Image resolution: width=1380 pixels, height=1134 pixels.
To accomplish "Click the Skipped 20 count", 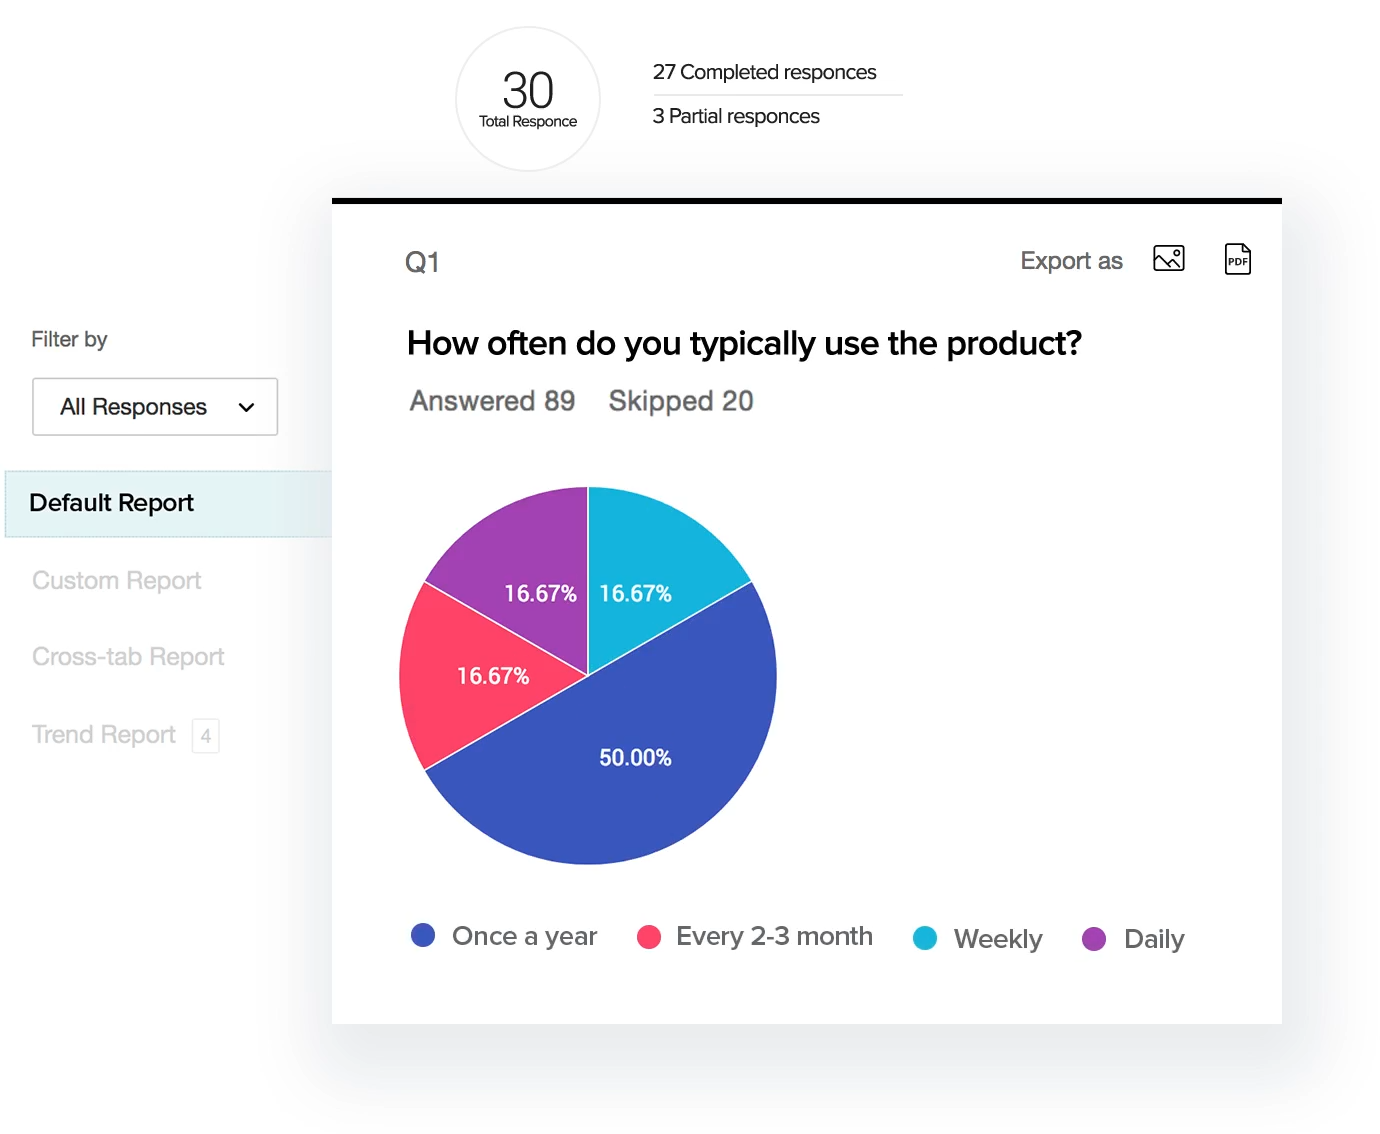I will [x=680, y=401].
